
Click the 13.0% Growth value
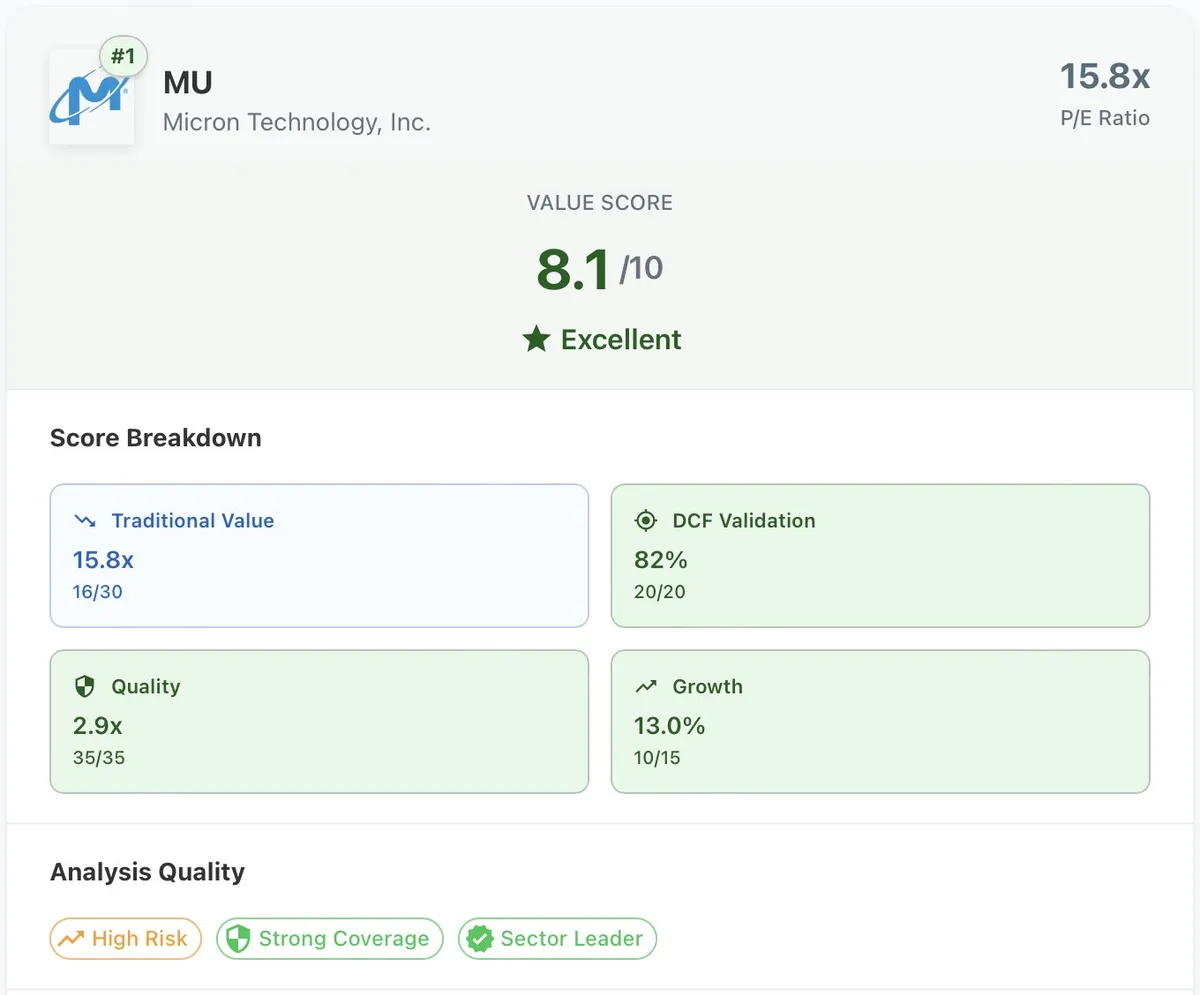click(670, 725)
